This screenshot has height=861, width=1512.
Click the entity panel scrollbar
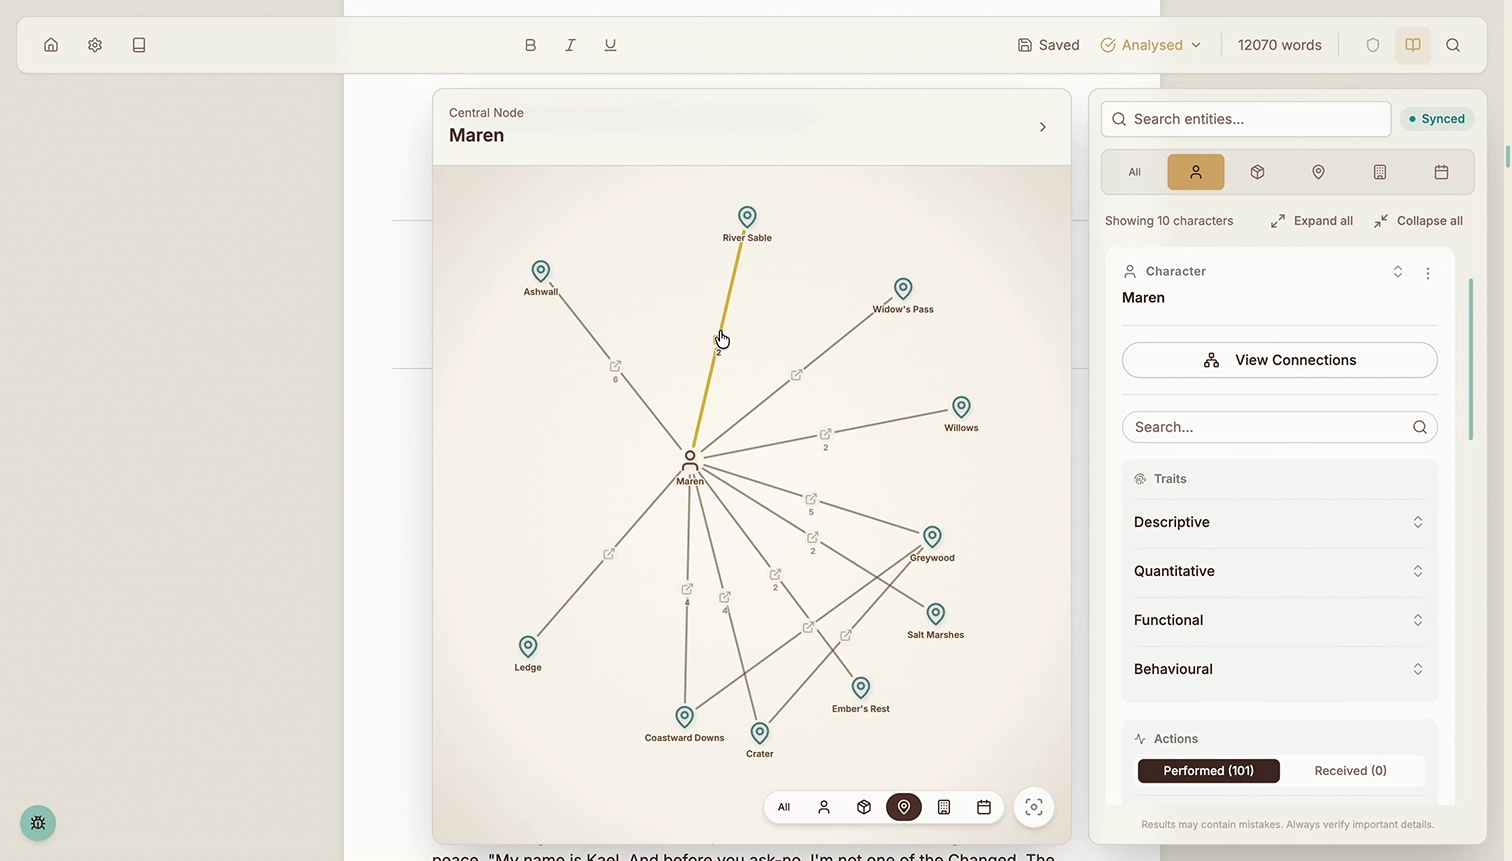1471,358
